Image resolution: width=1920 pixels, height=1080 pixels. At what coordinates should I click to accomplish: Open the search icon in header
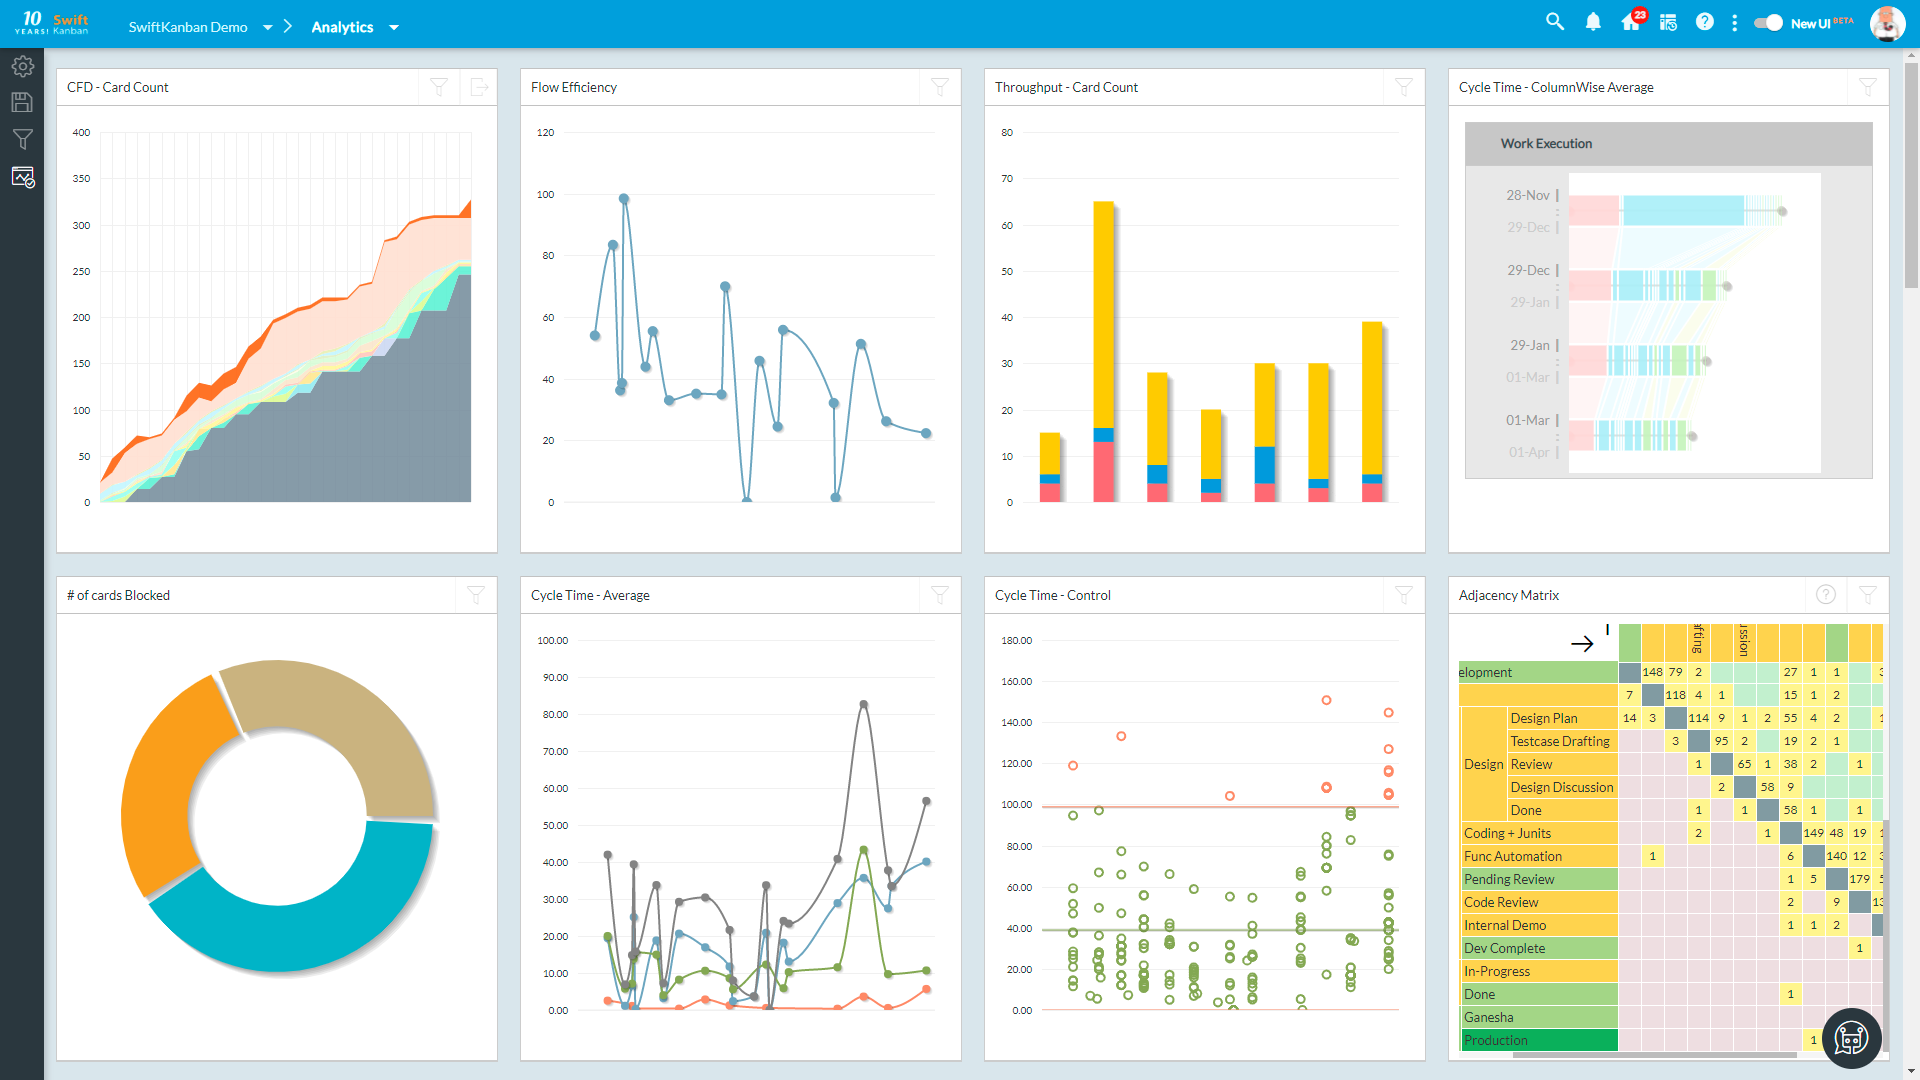point(1554,22)
